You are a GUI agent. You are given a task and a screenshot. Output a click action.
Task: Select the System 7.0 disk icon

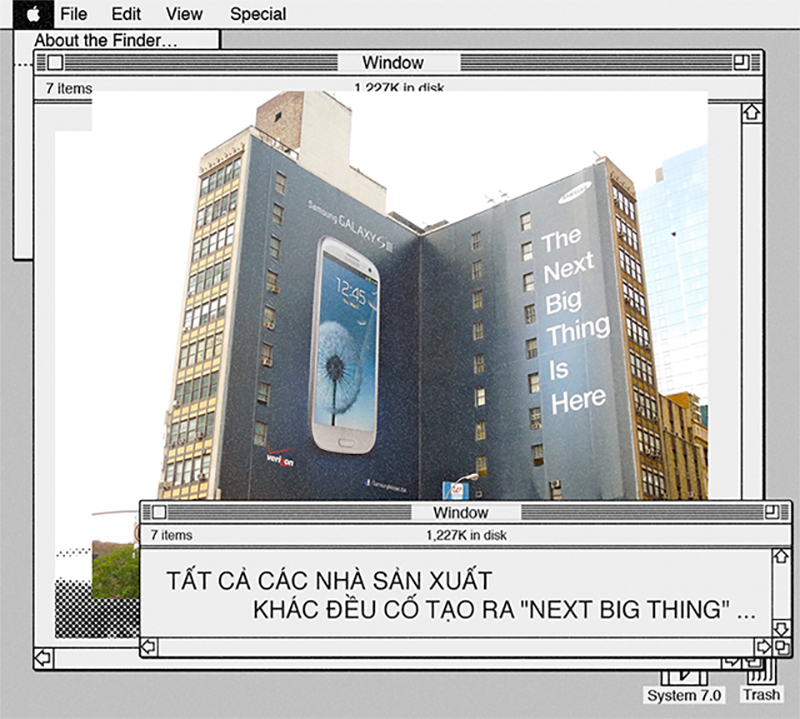point(685,680)
